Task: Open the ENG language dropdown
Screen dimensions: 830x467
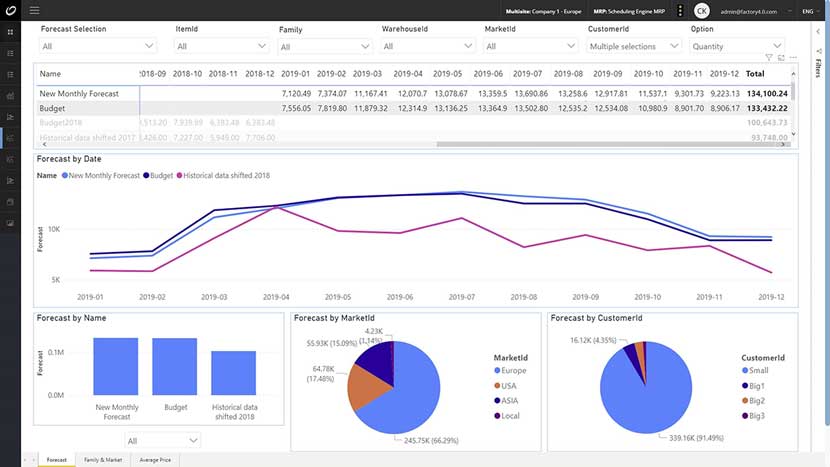Action: [x=810, y=11]
